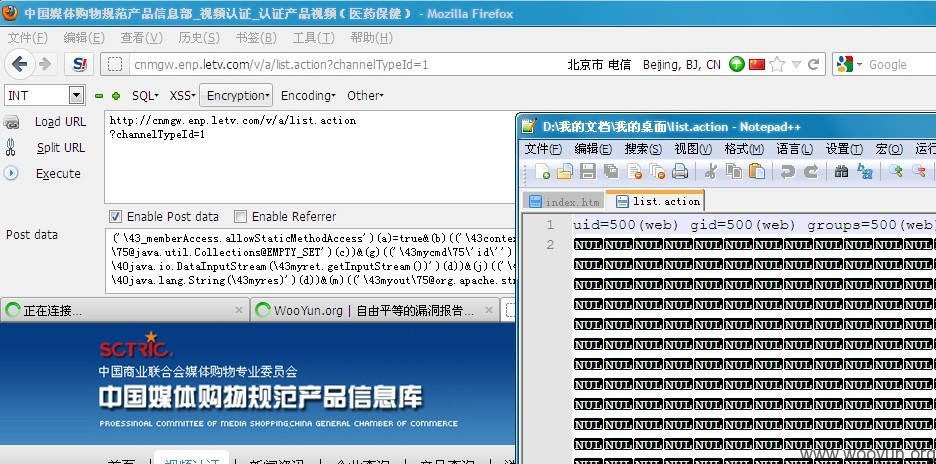Open Notepad++ 语言(L) menu
Screen dimensions: 936x464
click(795, 149)
